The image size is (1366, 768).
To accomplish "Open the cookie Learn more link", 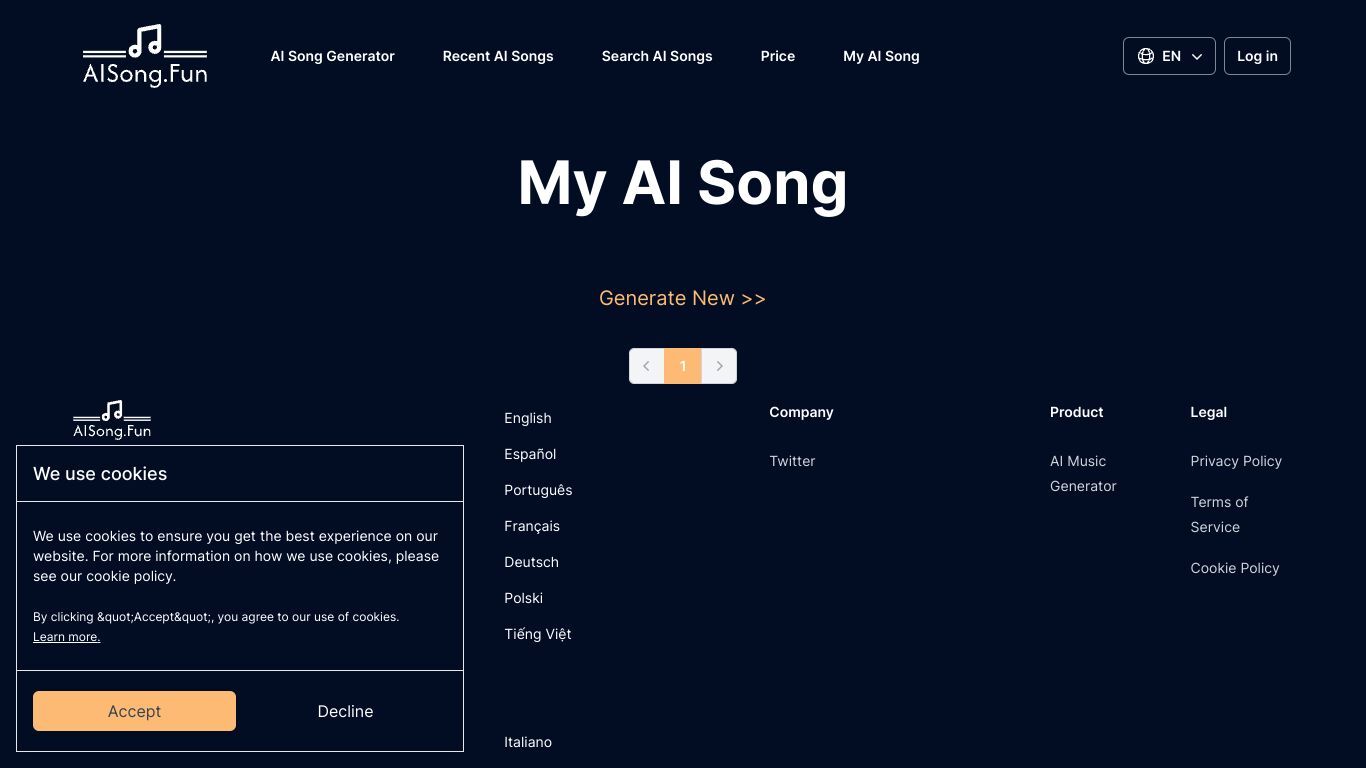I will 66,637.
